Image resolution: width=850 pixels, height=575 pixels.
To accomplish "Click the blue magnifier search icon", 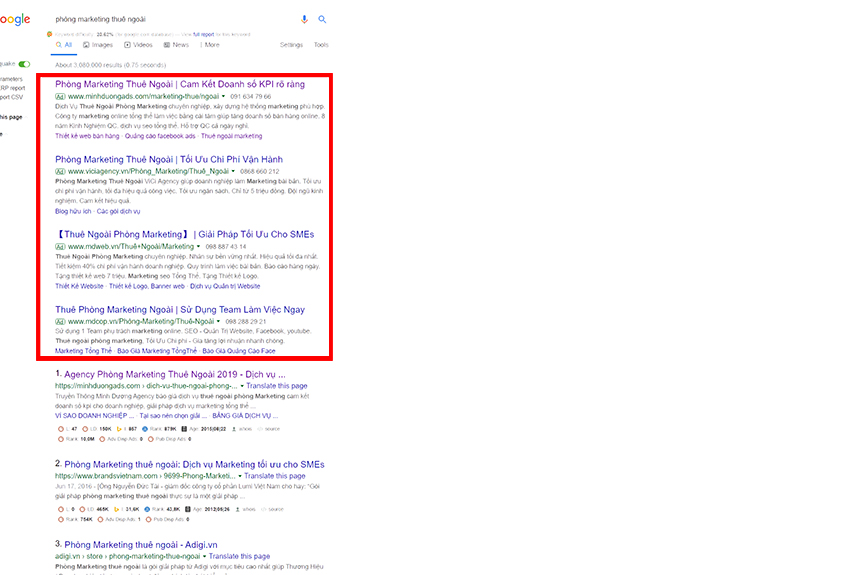I will click(x=322, y=19).
